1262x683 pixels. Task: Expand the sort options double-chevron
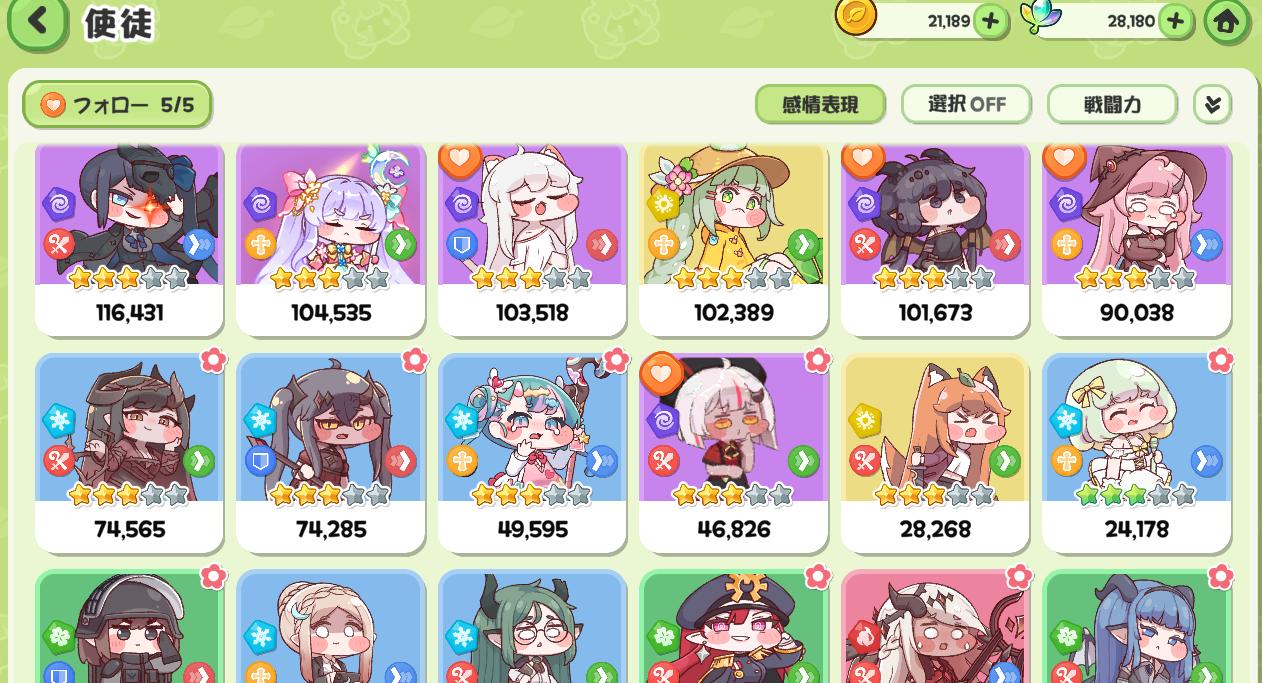tap(1212, 104)
